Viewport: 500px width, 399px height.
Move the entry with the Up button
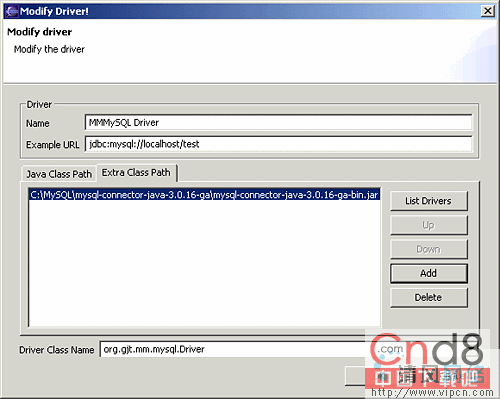point(429,225)
